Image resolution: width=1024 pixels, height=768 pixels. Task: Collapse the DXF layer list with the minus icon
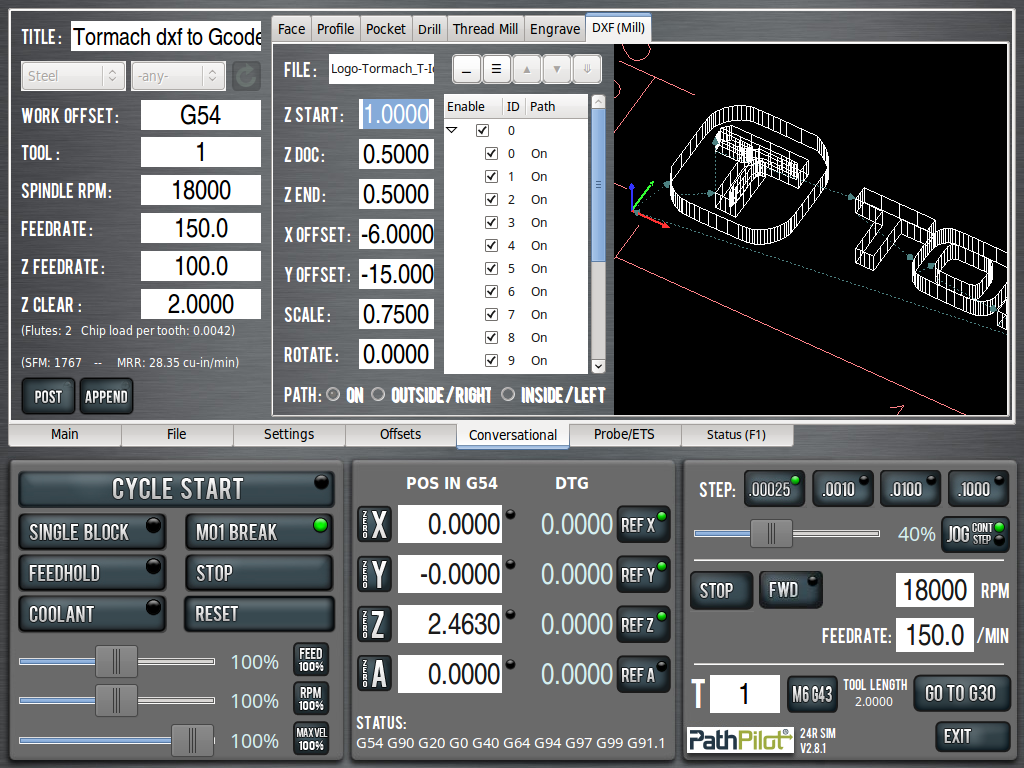(465, 69)
